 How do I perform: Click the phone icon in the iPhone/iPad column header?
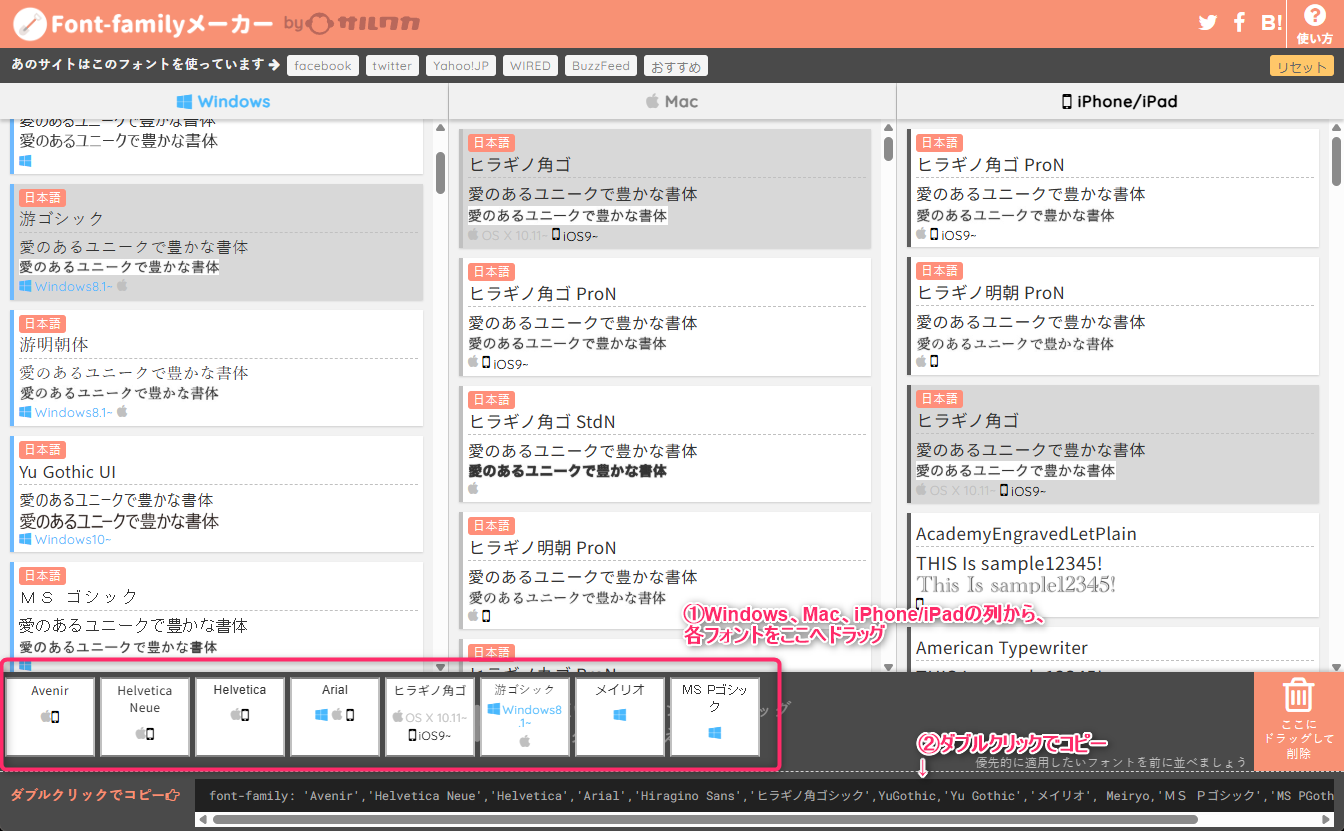click(x=1066, y=101)
